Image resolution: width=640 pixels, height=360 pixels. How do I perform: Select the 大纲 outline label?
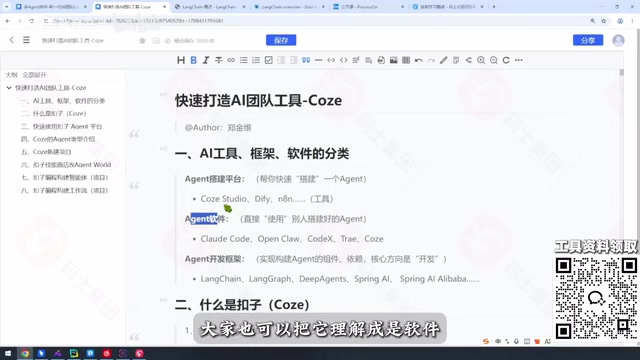11,75
